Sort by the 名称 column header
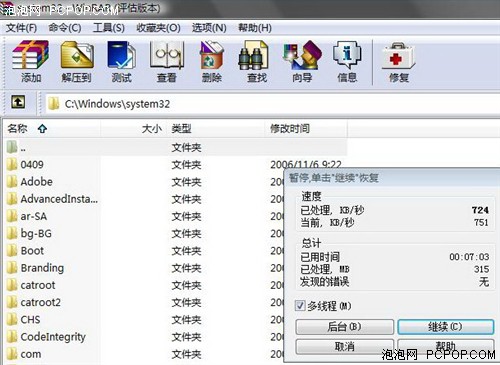Image resolution: width=500 pixels, height=365 pixels. pos(52,129)
